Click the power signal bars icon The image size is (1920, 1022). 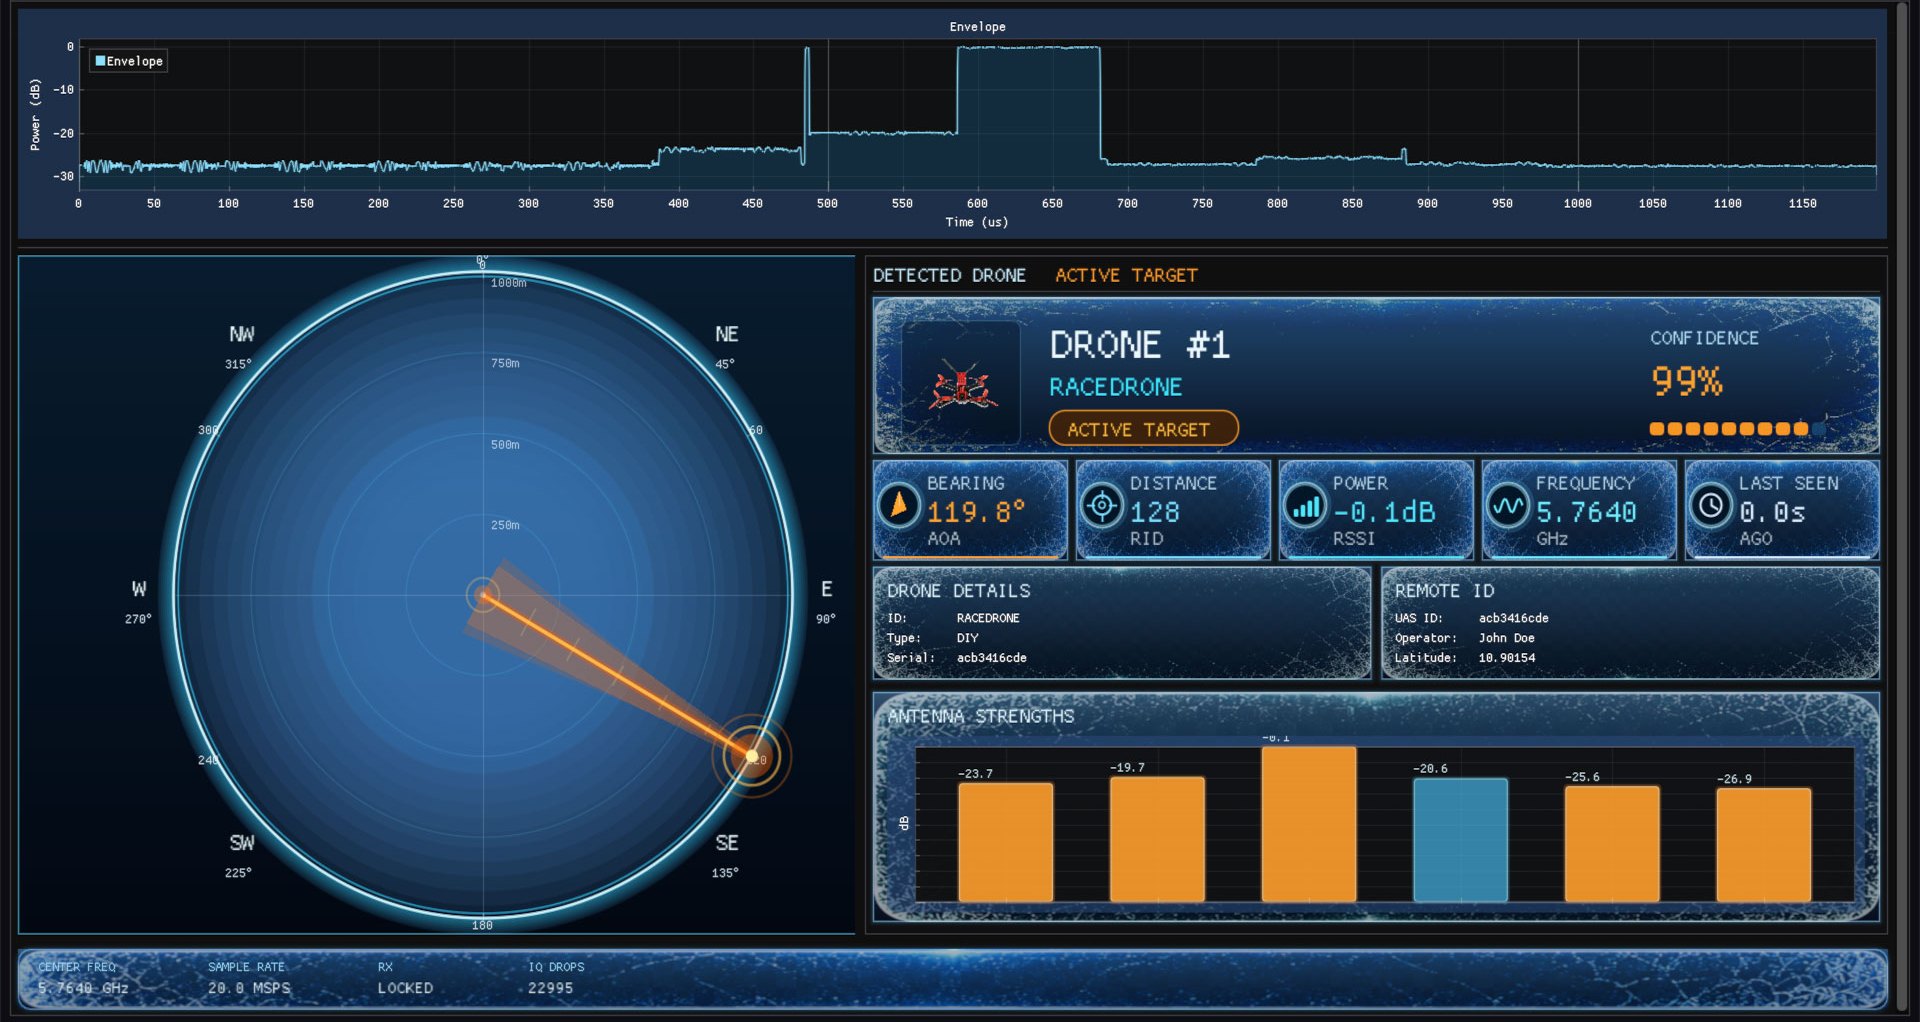pos(1305,506)
